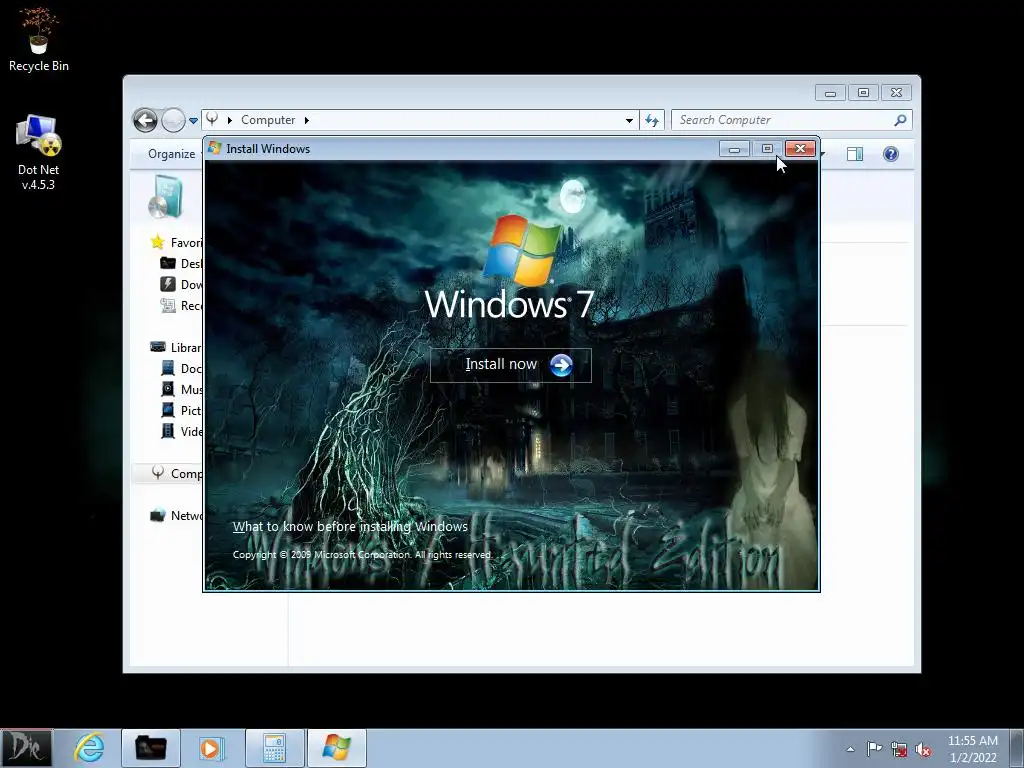Viewport: 1024px width, 768px height.
Task: Click the forward arrow in explorer window
Action: click(x=173, y=120)
